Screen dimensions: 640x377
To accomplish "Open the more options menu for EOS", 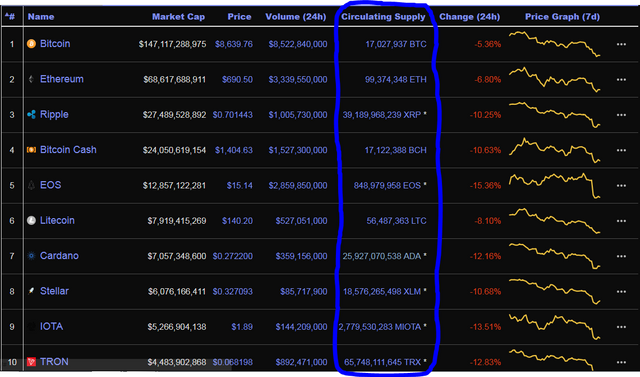I will (x=621, y=186).
